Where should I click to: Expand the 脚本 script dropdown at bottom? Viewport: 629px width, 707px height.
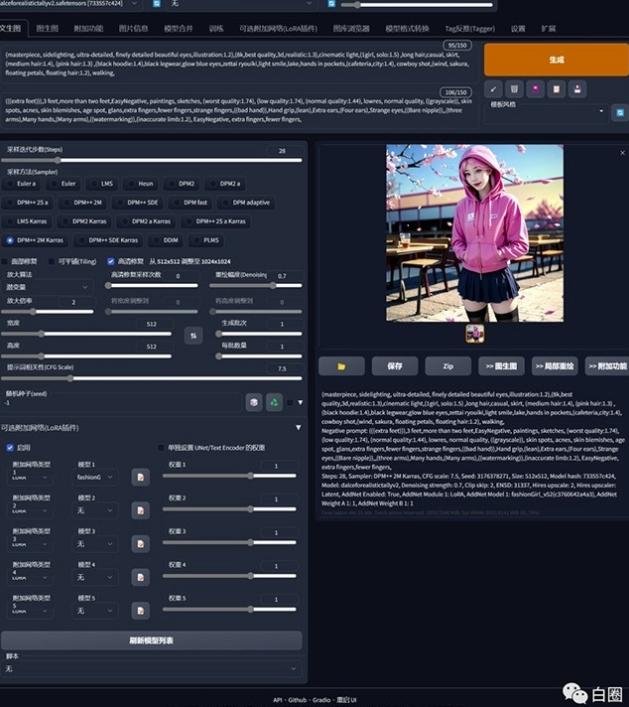click(x=152, y=668)
